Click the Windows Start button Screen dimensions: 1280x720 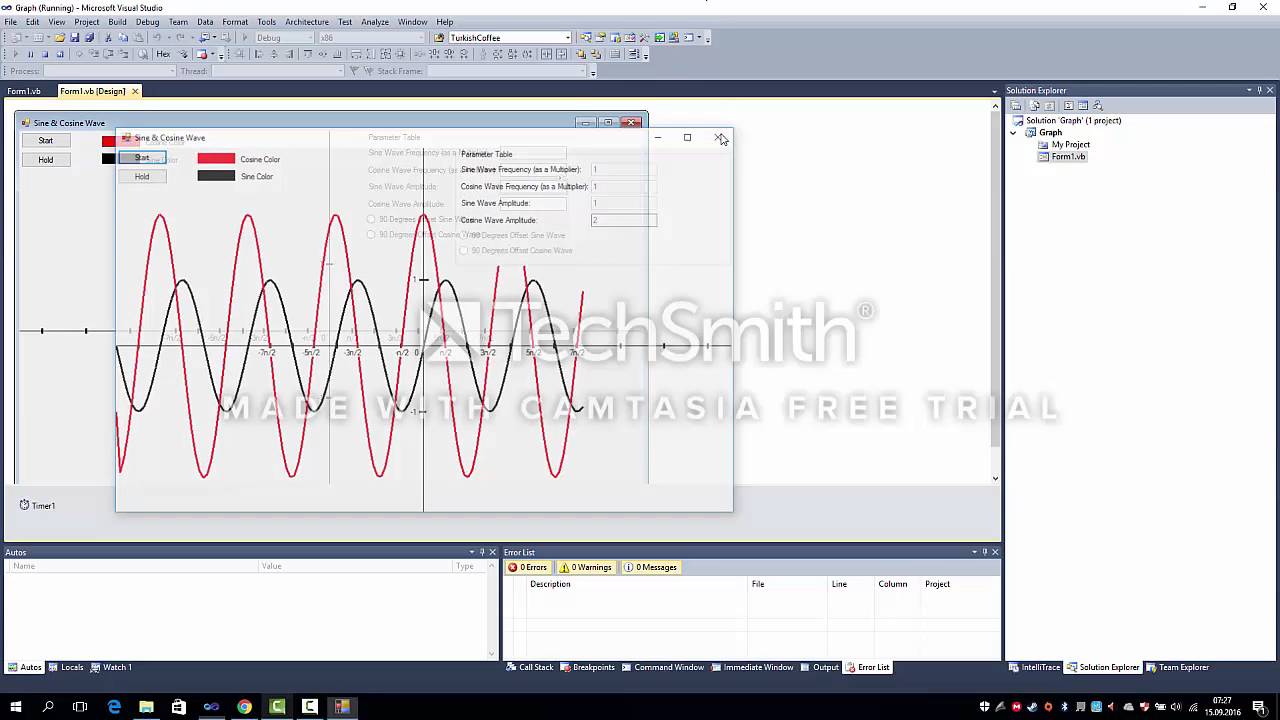(x=16, y=707)
